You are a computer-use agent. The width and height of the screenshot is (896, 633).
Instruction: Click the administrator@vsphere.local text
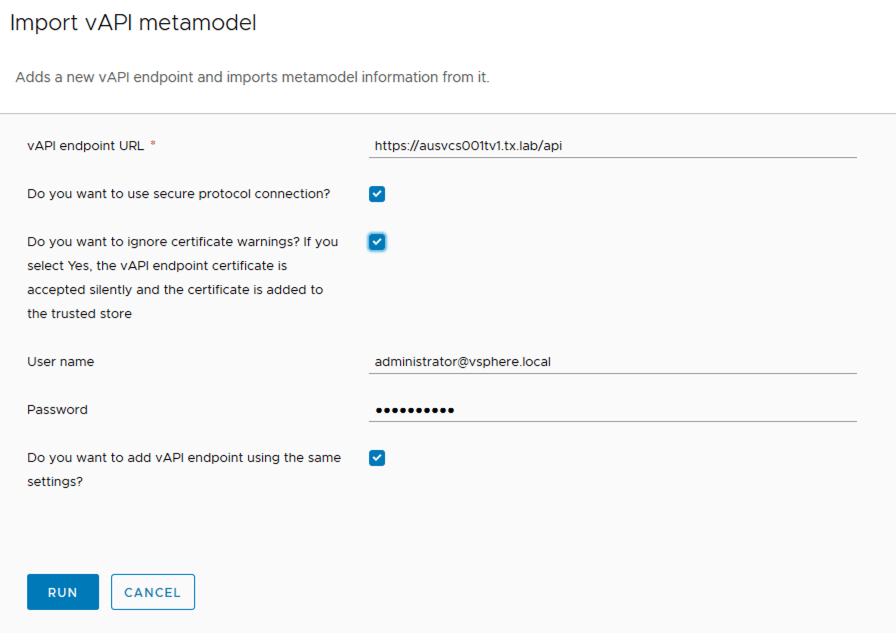pyautogui.click(x=462, y=362)
